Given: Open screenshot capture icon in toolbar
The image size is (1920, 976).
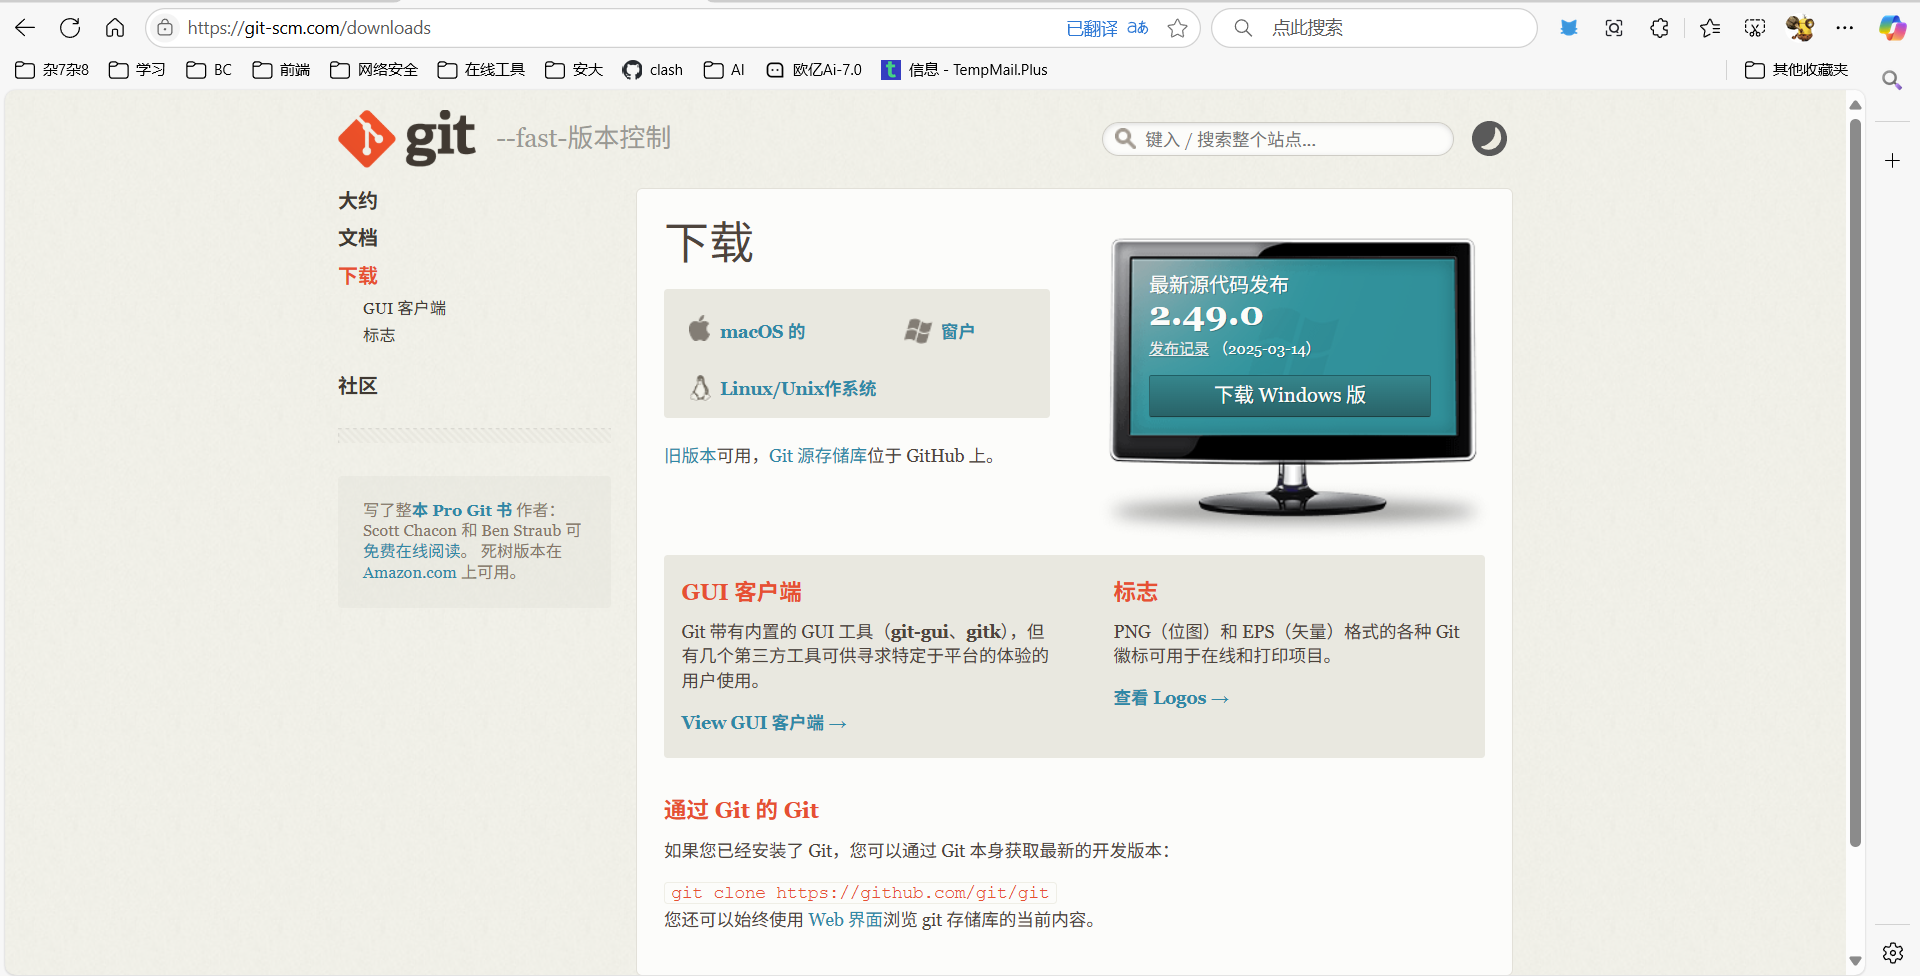Looking at the screenshot, I should point(1614,28).
